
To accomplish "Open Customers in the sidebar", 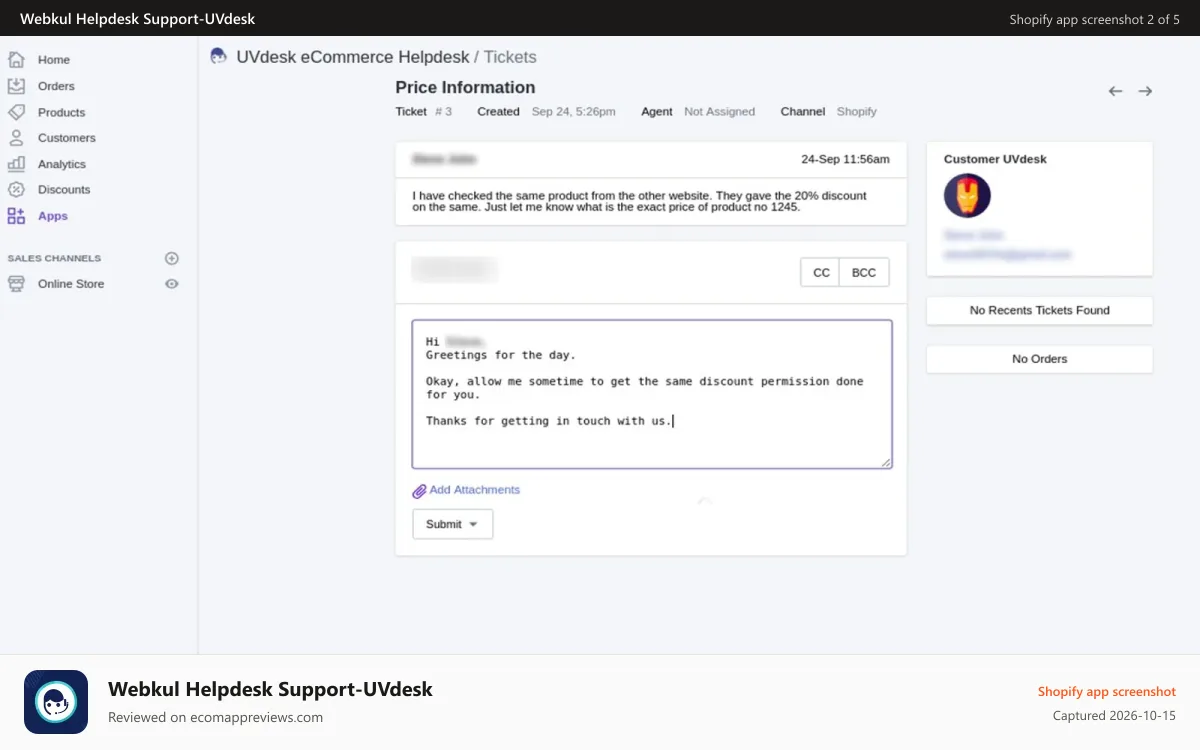I will [x=67, y=138].
